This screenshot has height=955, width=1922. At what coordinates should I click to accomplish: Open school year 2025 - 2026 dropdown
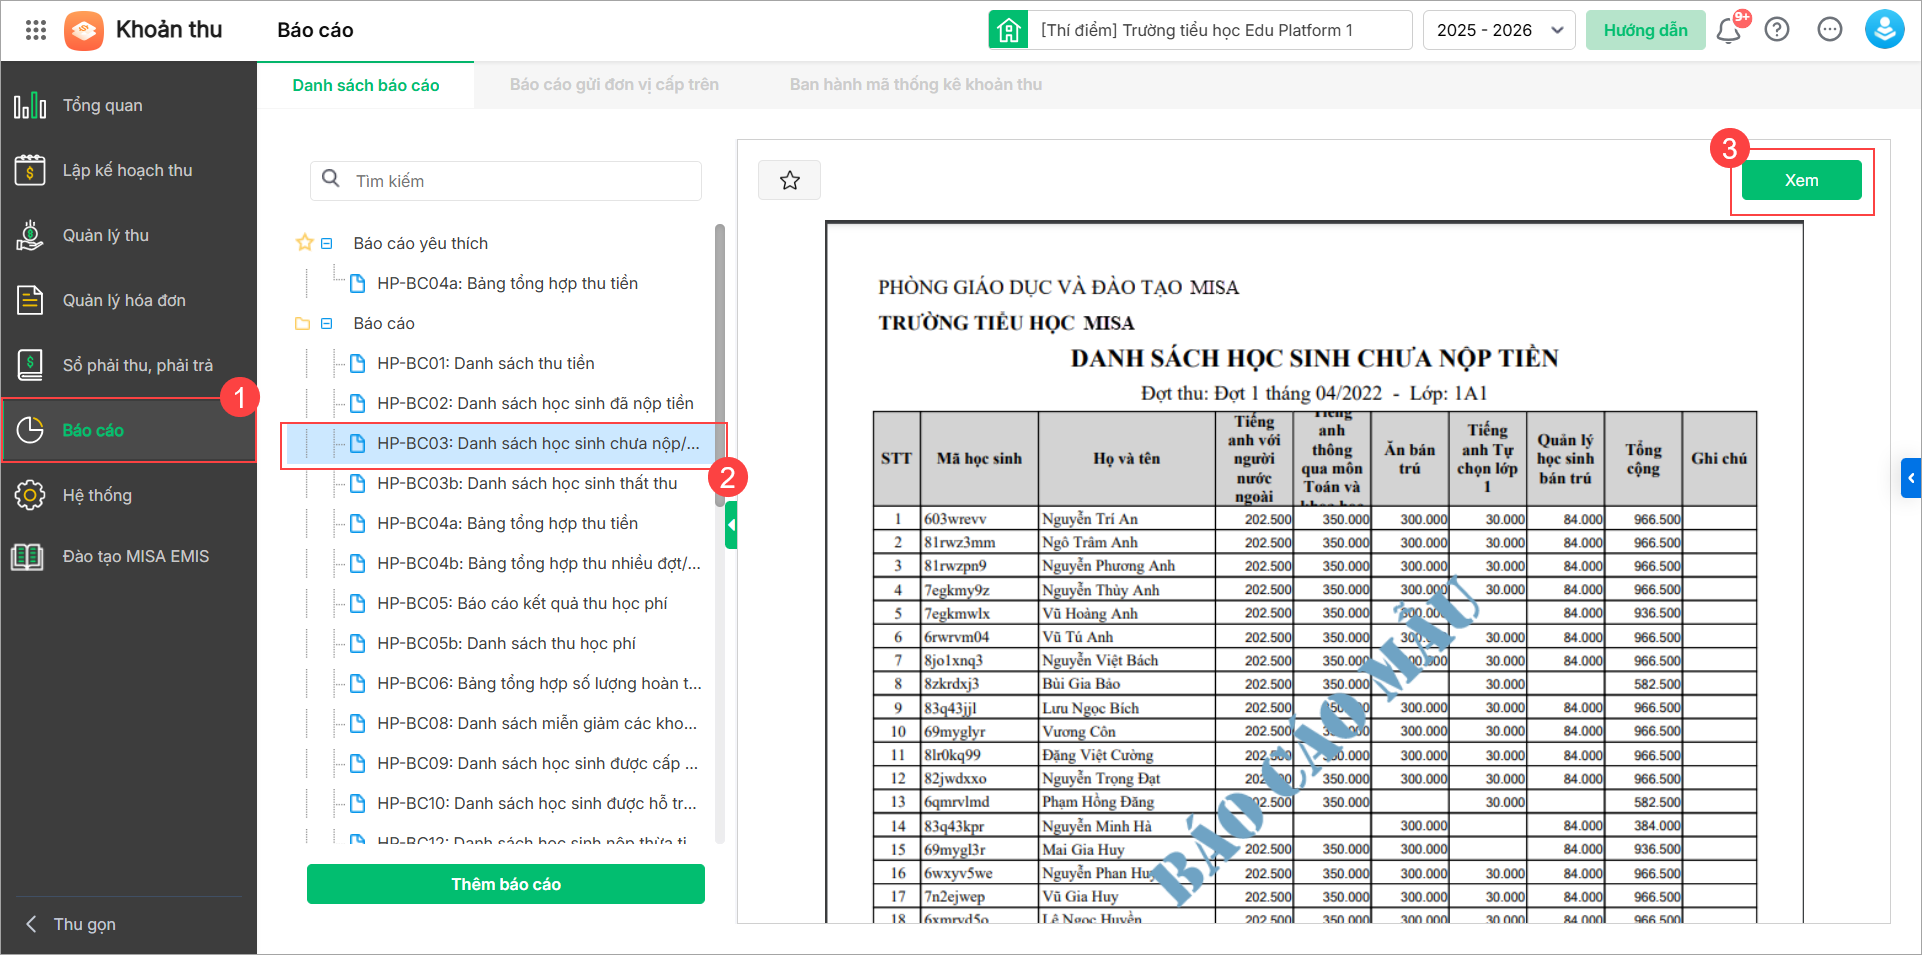coord(1498,30)
